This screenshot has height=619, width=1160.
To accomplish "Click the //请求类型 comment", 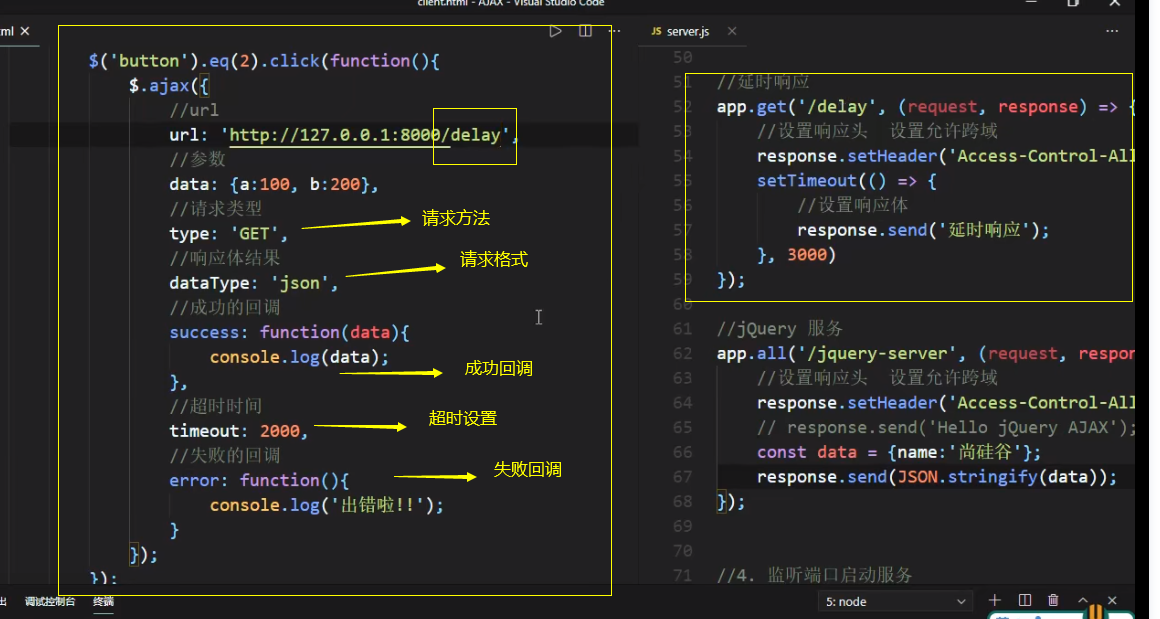I will (x=215, y=209).
